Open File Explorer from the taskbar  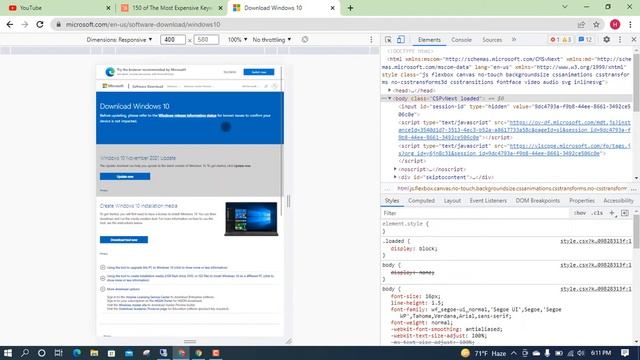[94, 353]
